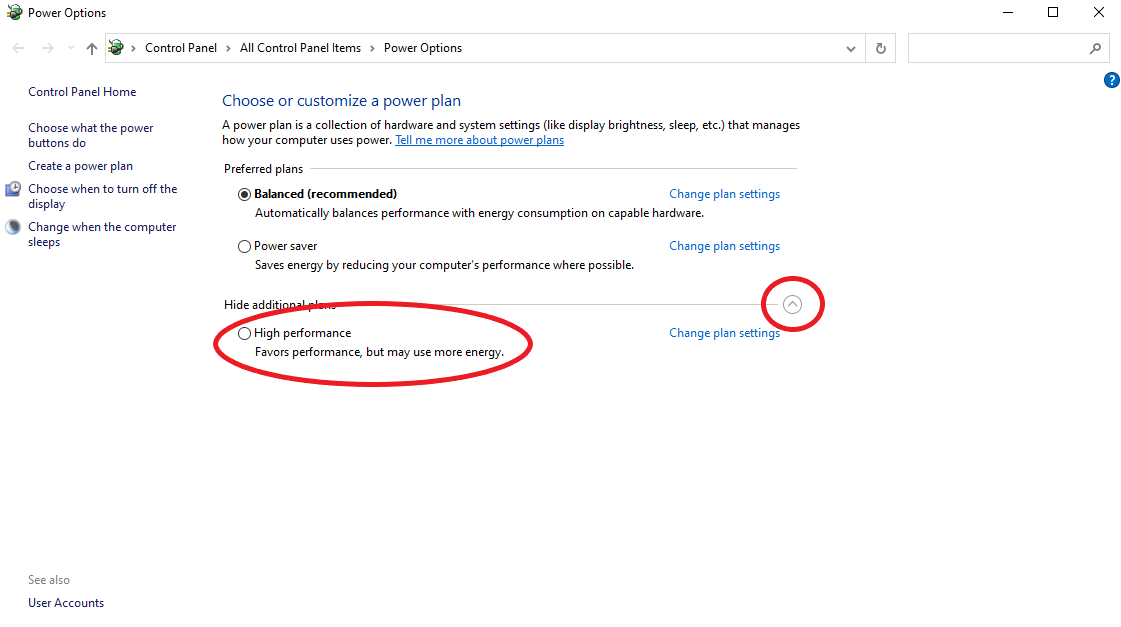Collapse the Hide additional plans chevron
The width and height of the screenshot is (1121, 627).
[x=792, y=305]
